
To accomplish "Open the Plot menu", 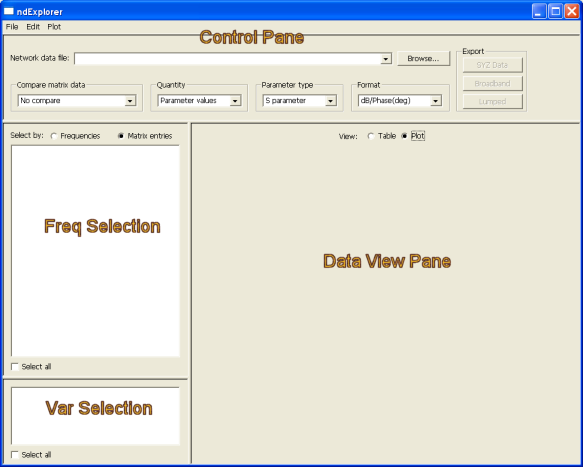I will click(54, 27).
